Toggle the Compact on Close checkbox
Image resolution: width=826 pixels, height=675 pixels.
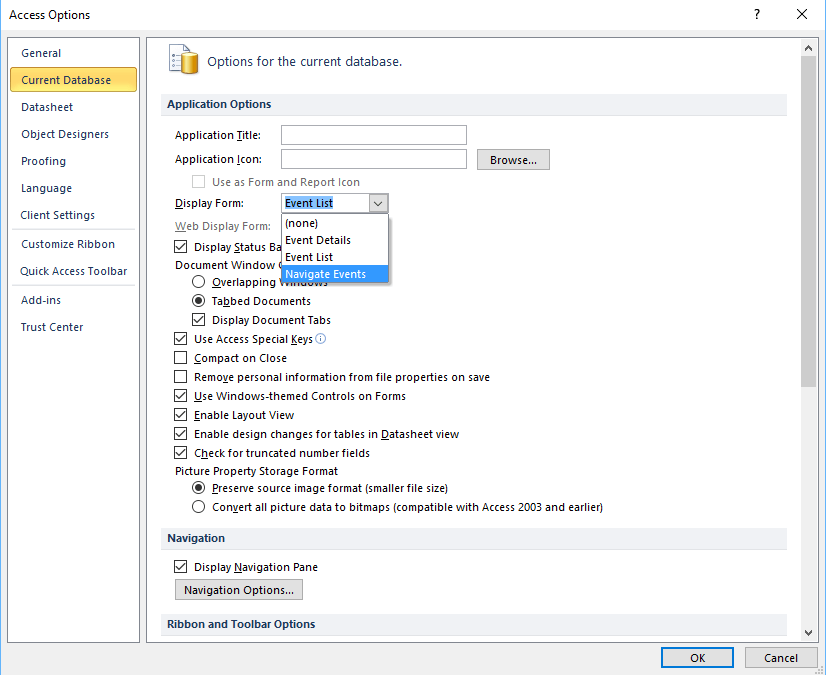tap(181, 358)
